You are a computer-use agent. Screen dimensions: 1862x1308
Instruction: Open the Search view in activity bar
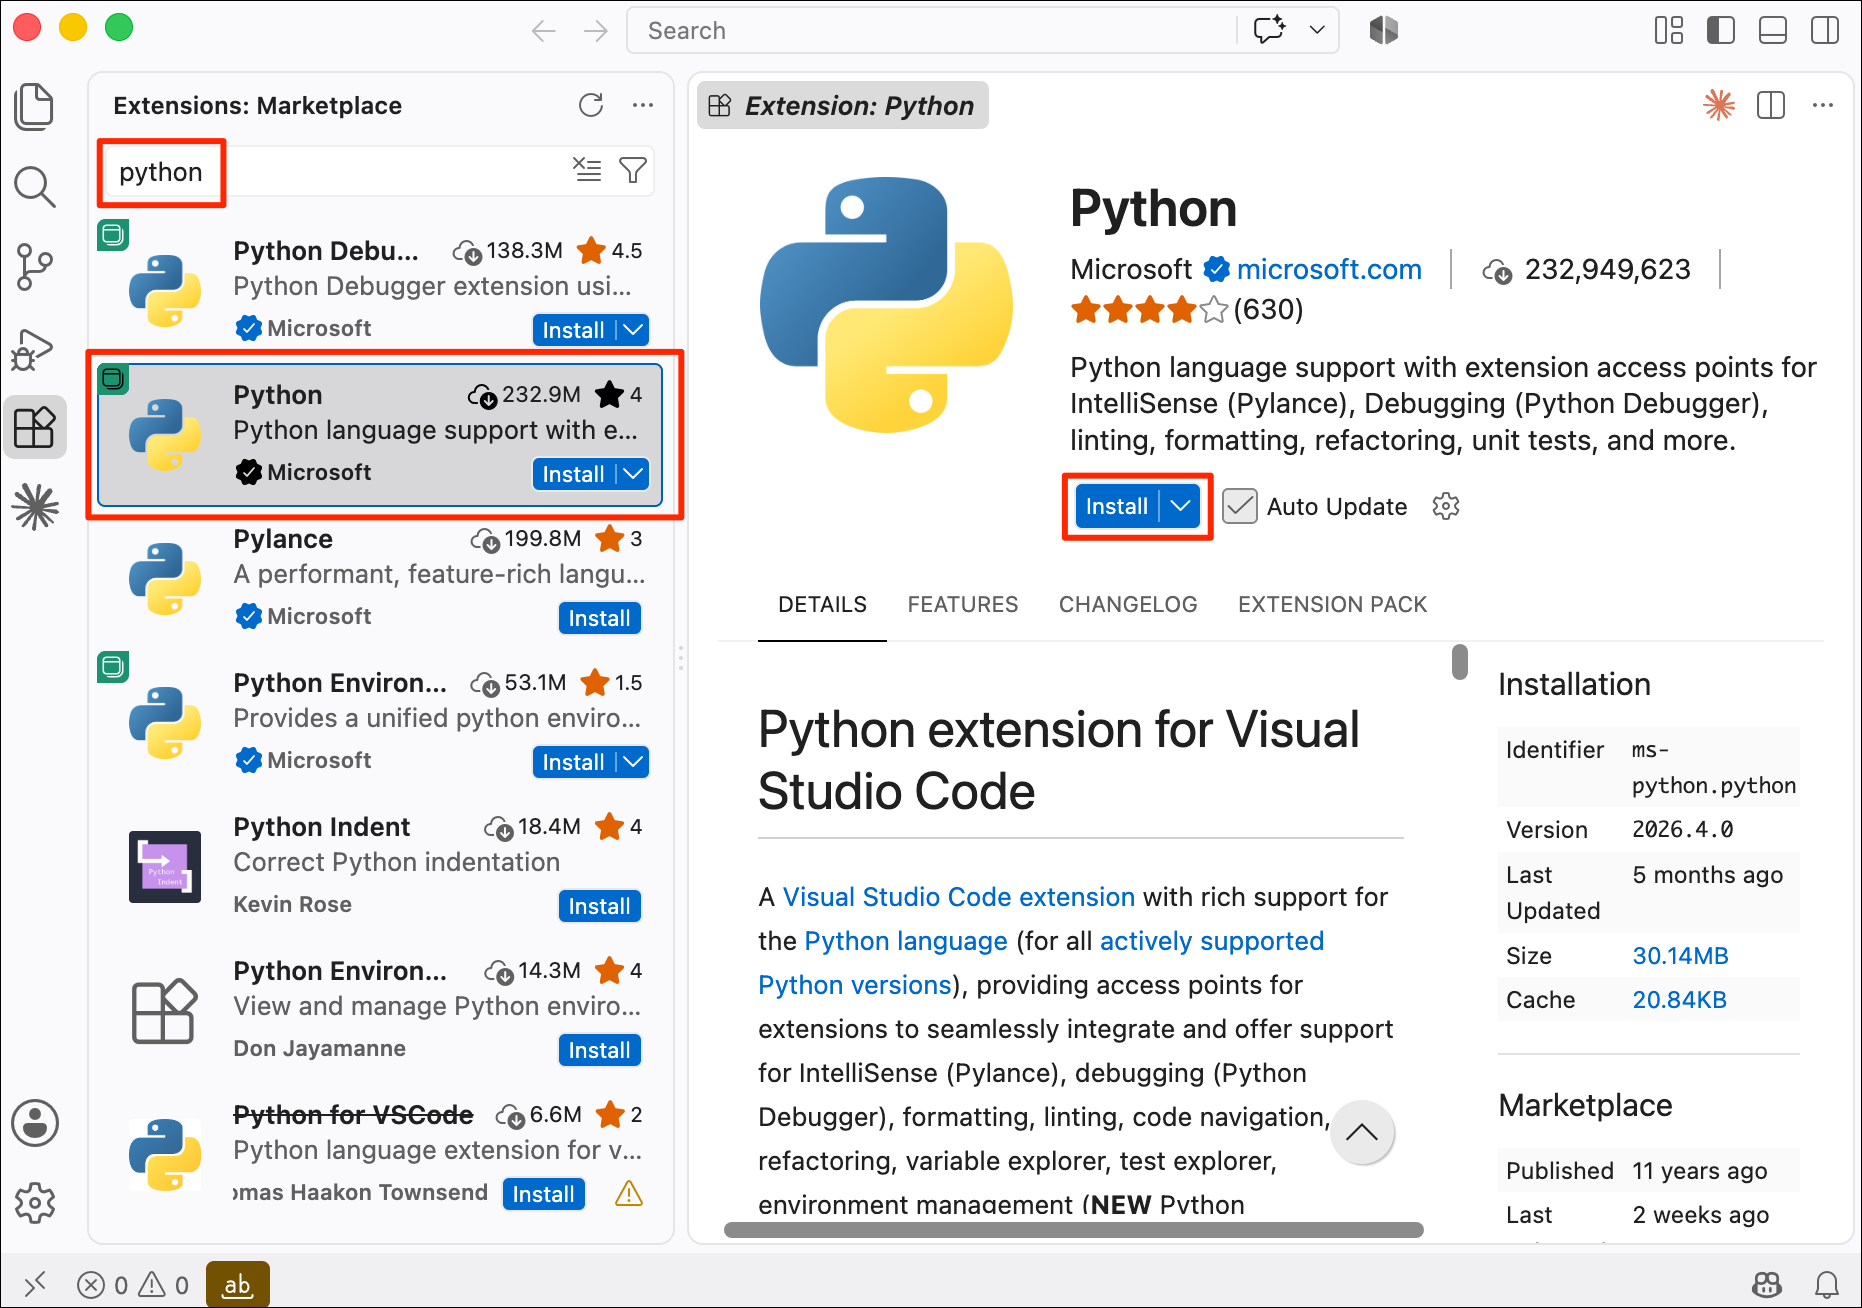(x=35, y=186)
